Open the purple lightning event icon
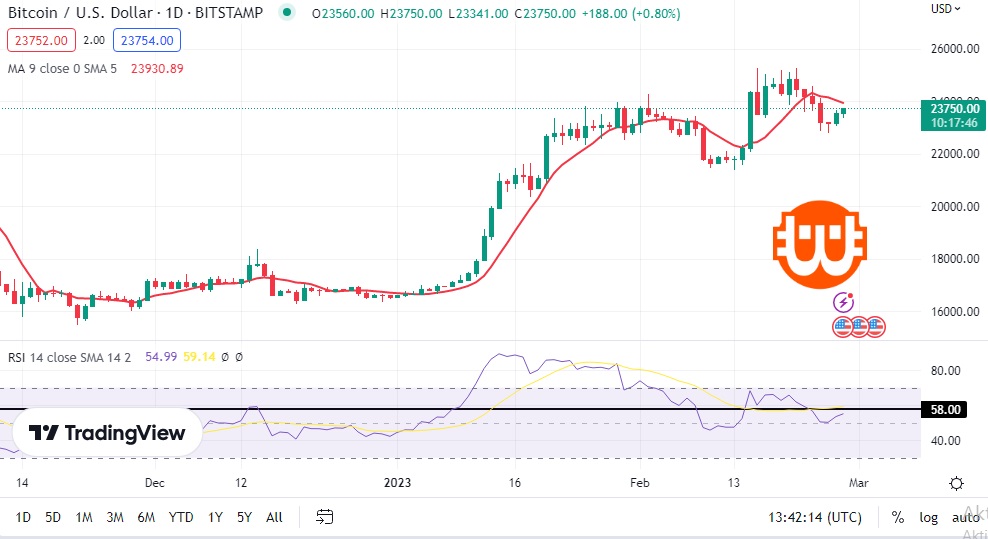This screenshot has width=988, height=539. click(x=844, y=303)
